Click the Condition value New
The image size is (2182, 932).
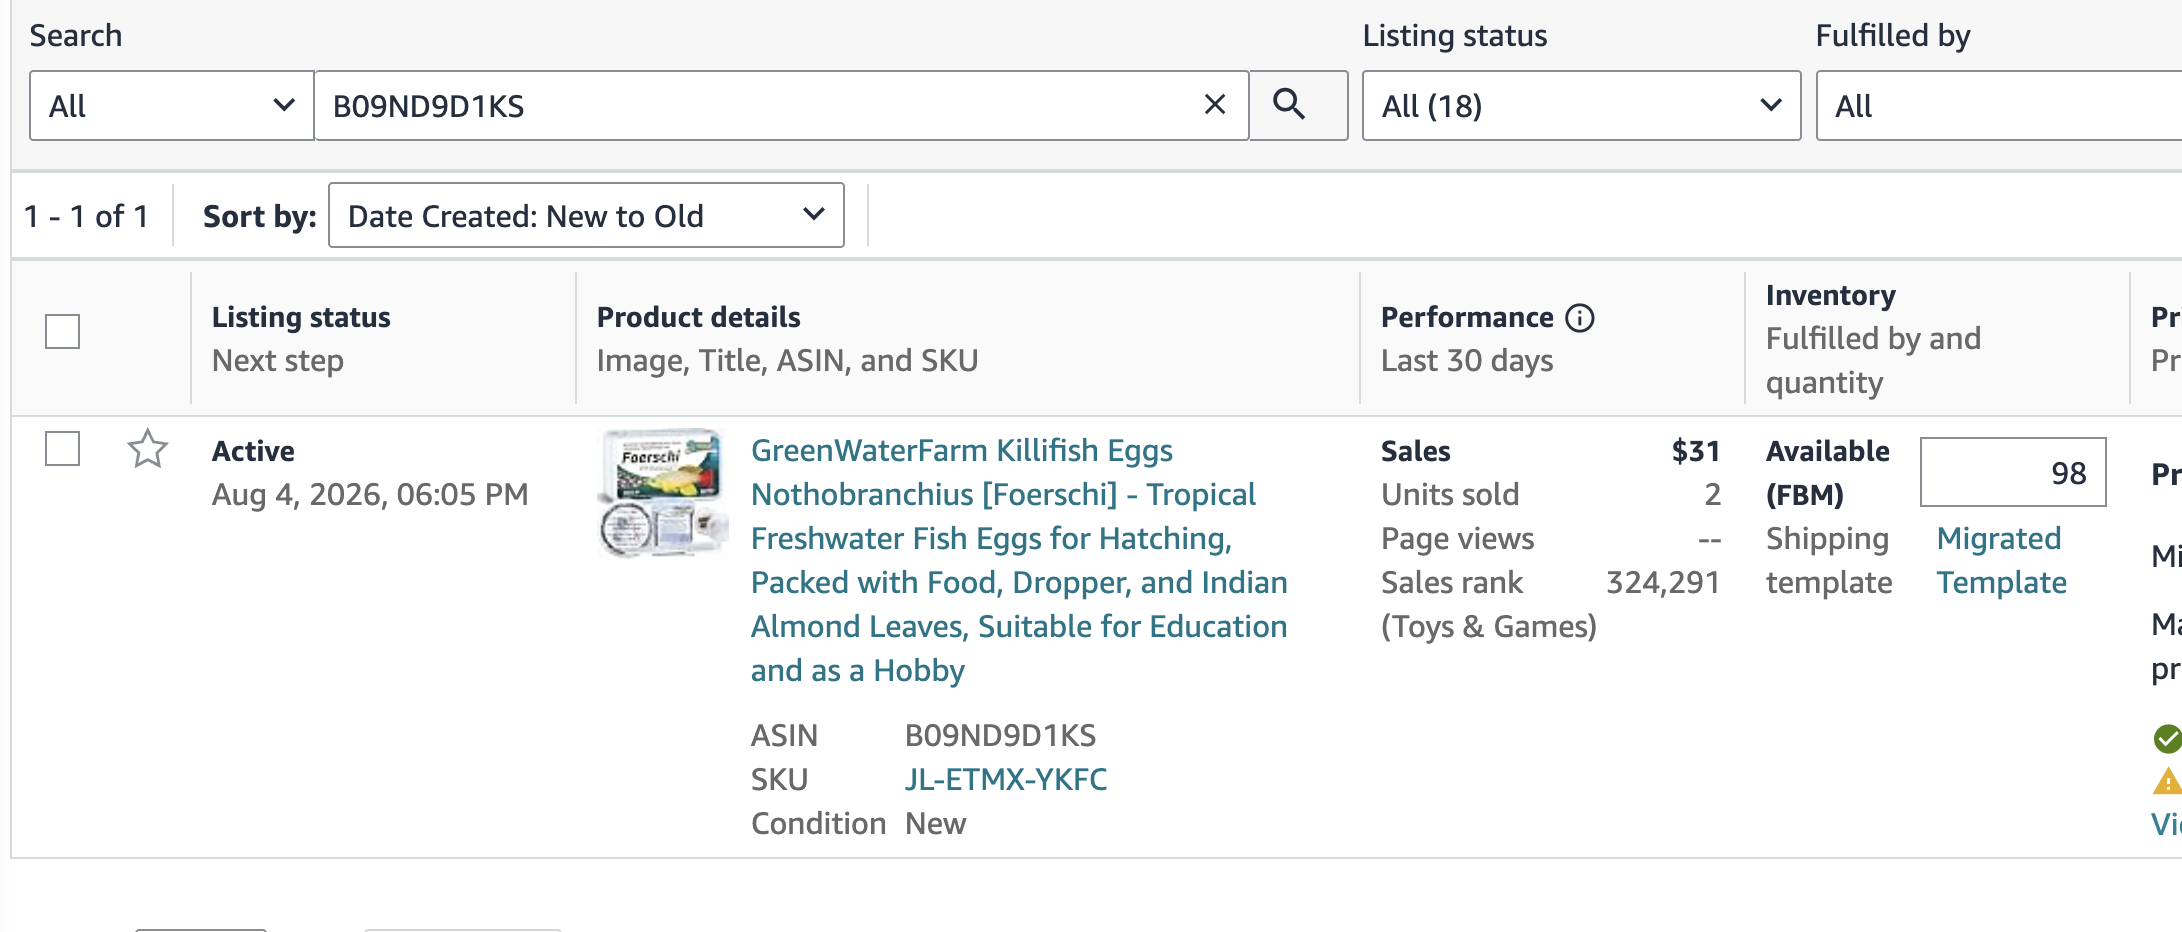[x=935, y=824]
